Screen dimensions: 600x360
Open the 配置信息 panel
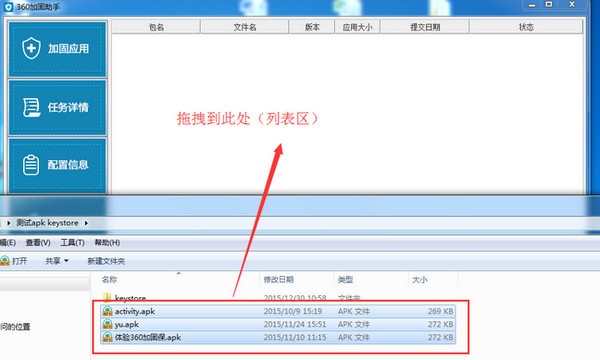pyautogui.click(x=57, y=165)
